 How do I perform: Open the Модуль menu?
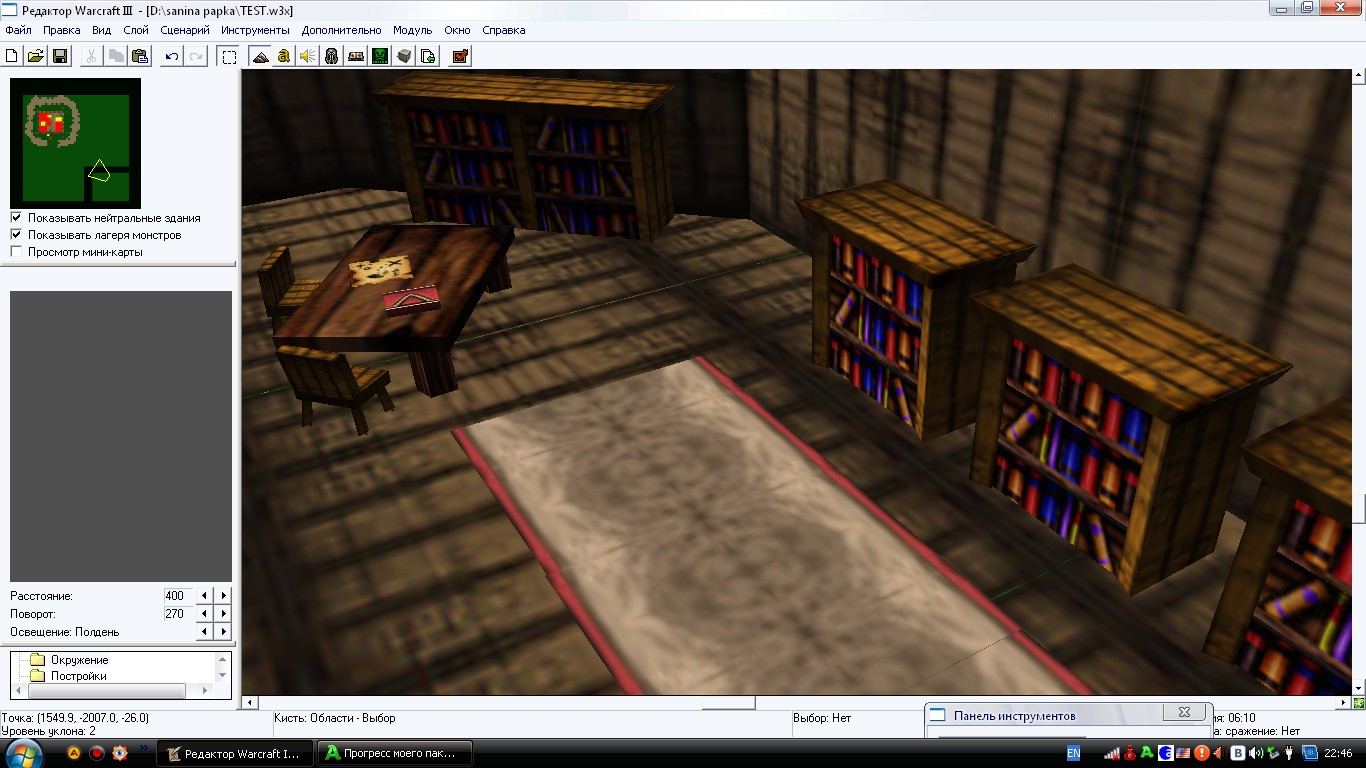(412, 30)
